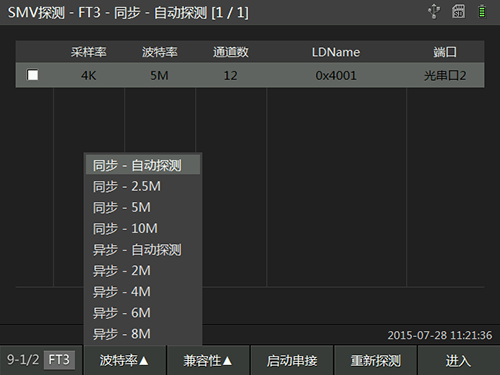Choose 异步 - 8M baud rate

click(143, 334)
